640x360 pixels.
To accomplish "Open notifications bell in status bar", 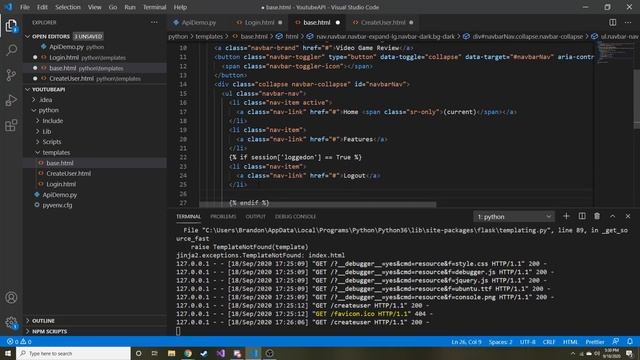I will point(630,342).
